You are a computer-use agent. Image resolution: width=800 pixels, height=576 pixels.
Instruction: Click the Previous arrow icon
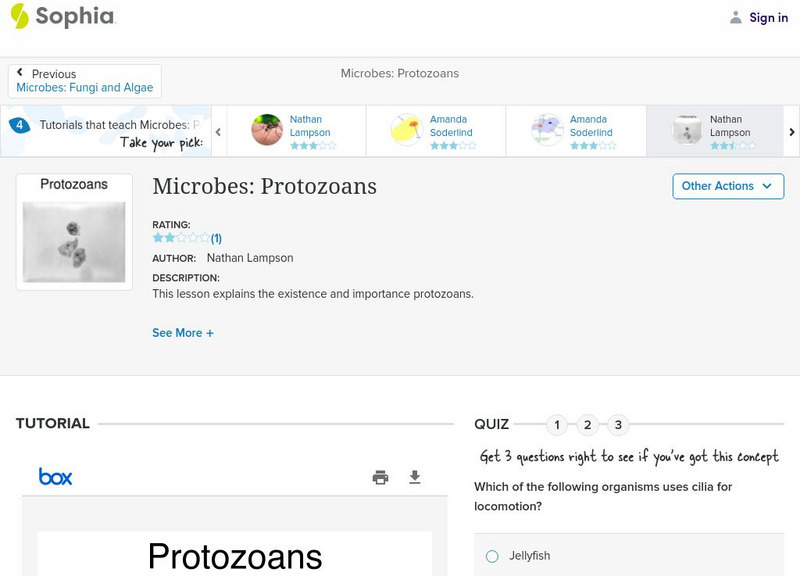21,73
